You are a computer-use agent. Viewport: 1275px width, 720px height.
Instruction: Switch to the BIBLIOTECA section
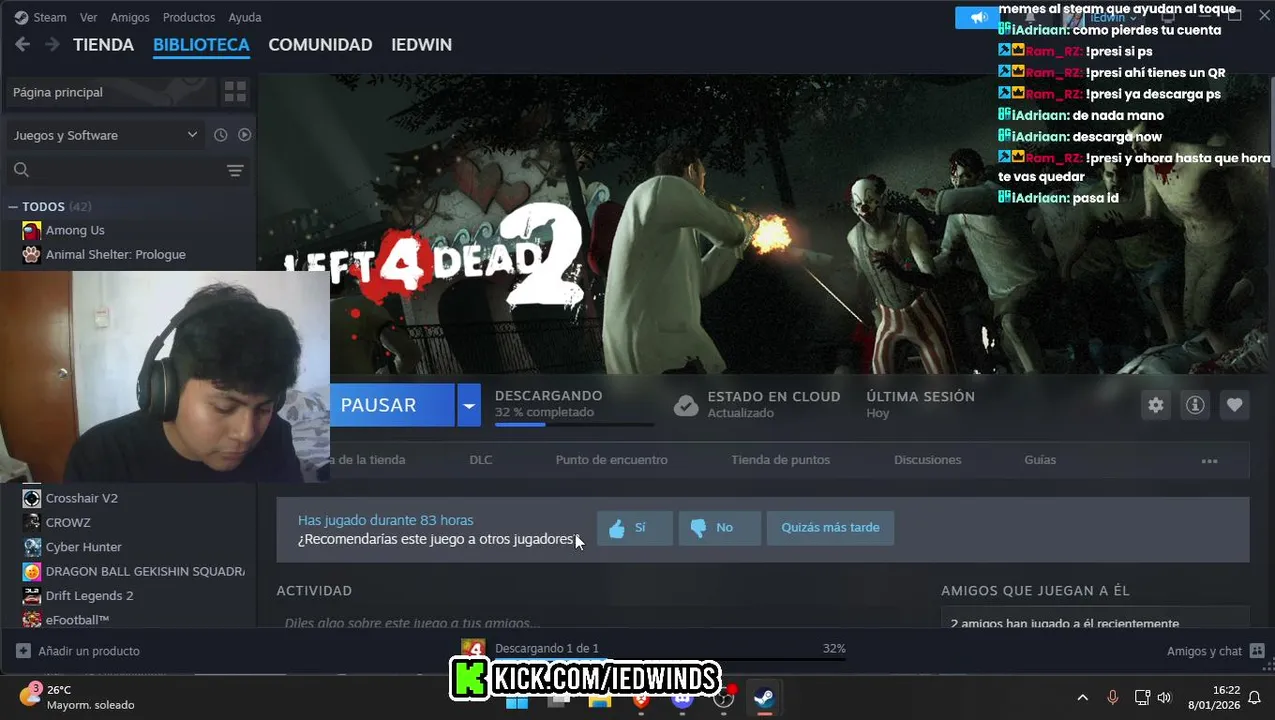pos(201,45)
